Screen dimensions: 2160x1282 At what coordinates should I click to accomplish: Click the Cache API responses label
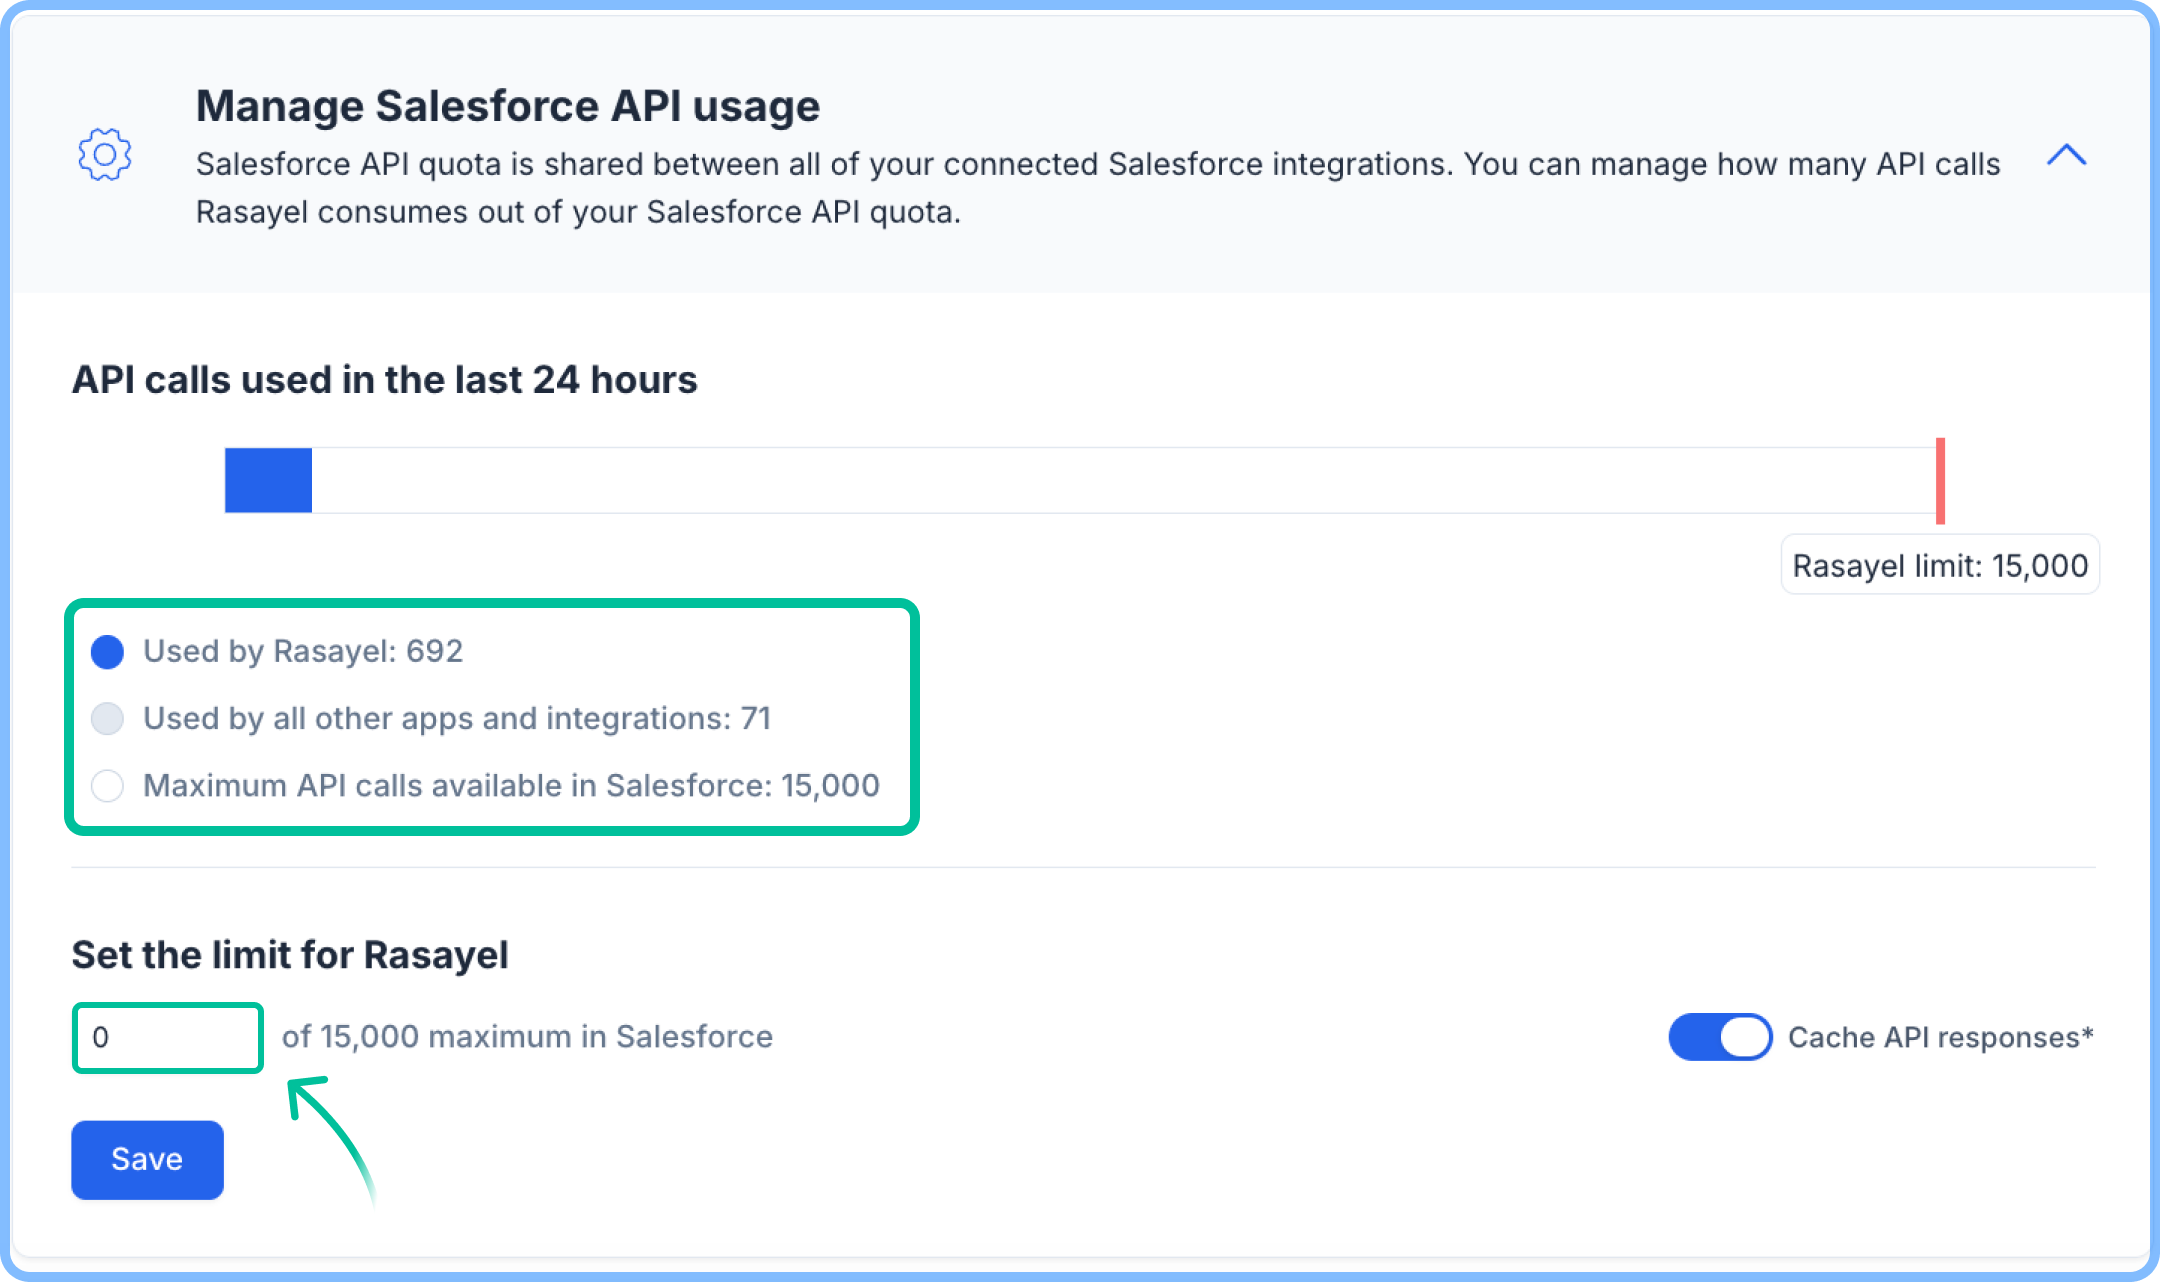[1940, 1037]
